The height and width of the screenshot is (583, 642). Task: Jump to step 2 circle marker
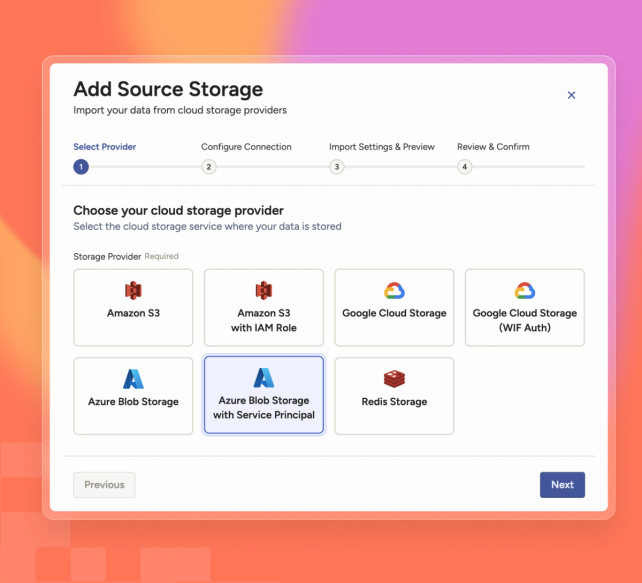(x=209, y=167)
